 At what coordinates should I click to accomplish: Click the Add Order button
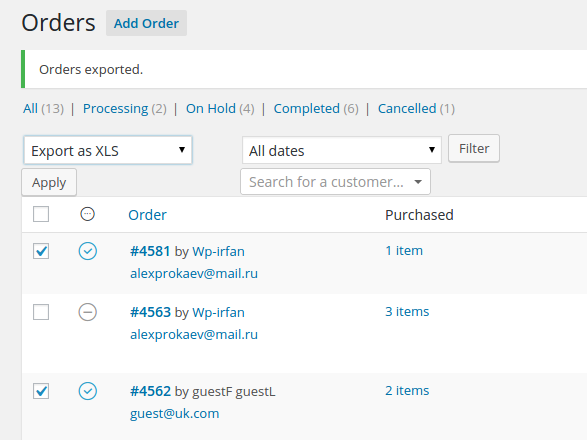pos(146,23)
